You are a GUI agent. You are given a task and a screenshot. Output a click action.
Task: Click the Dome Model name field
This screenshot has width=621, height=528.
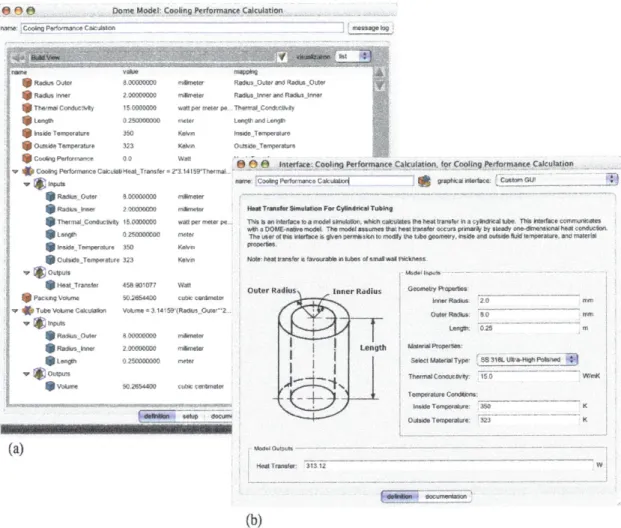tap(182, 28)
